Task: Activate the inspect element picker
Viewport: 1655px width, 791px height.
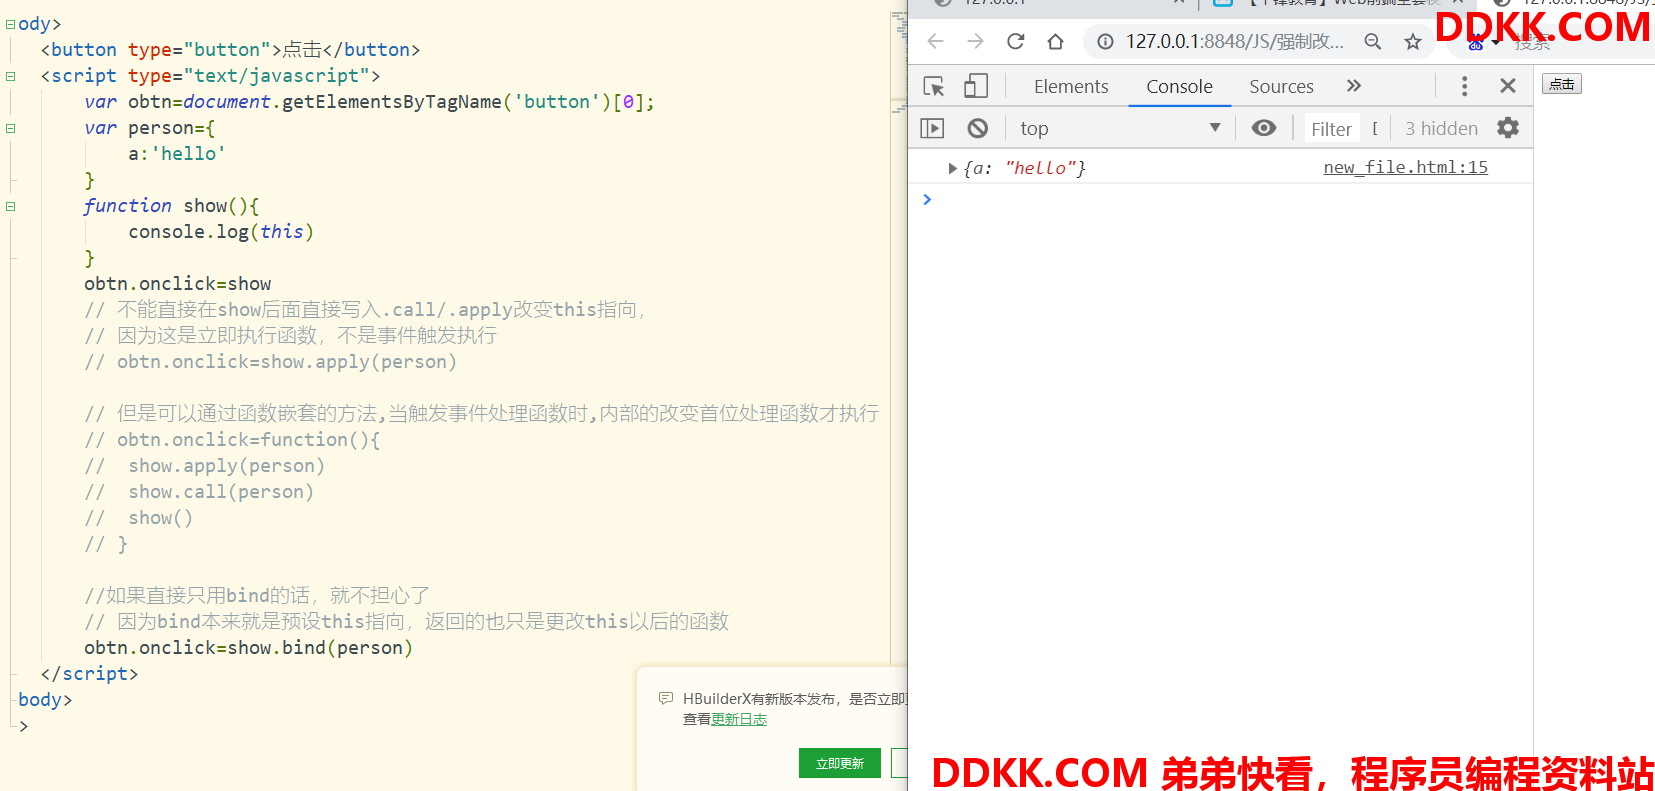Action: pos(934,86)
